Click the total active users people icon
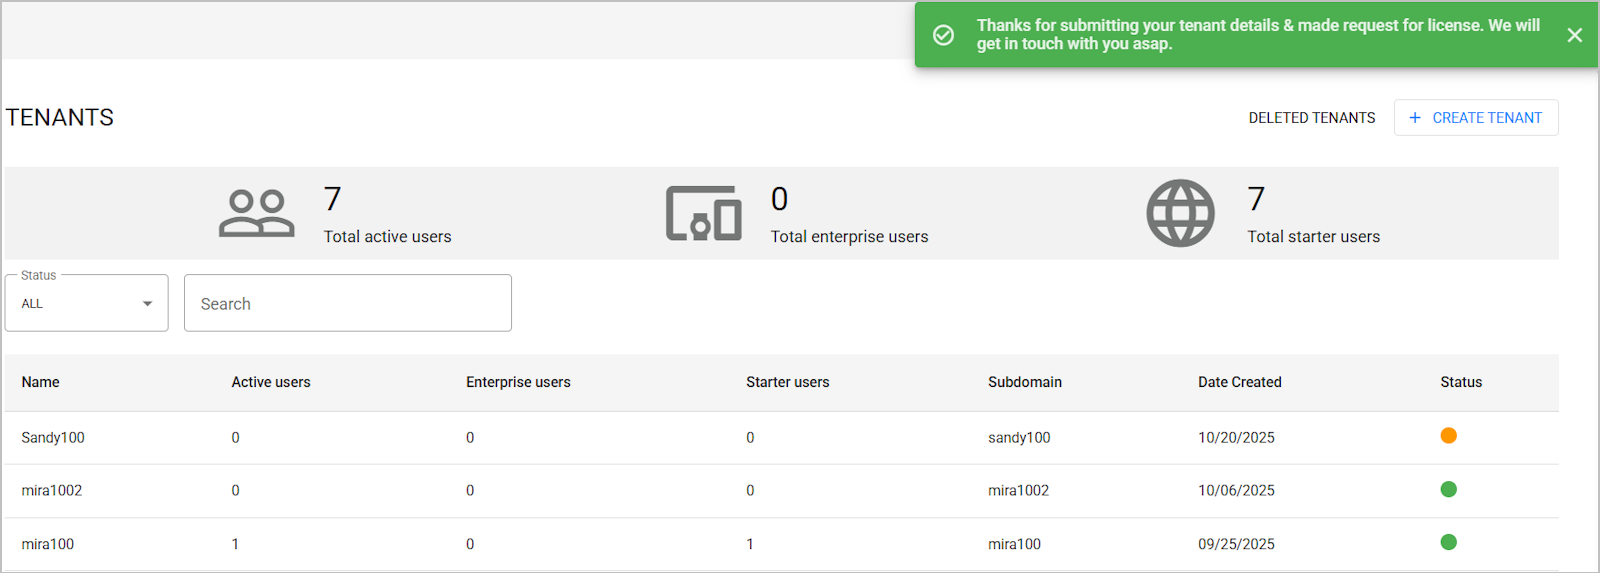 click(x=257, y=213)
